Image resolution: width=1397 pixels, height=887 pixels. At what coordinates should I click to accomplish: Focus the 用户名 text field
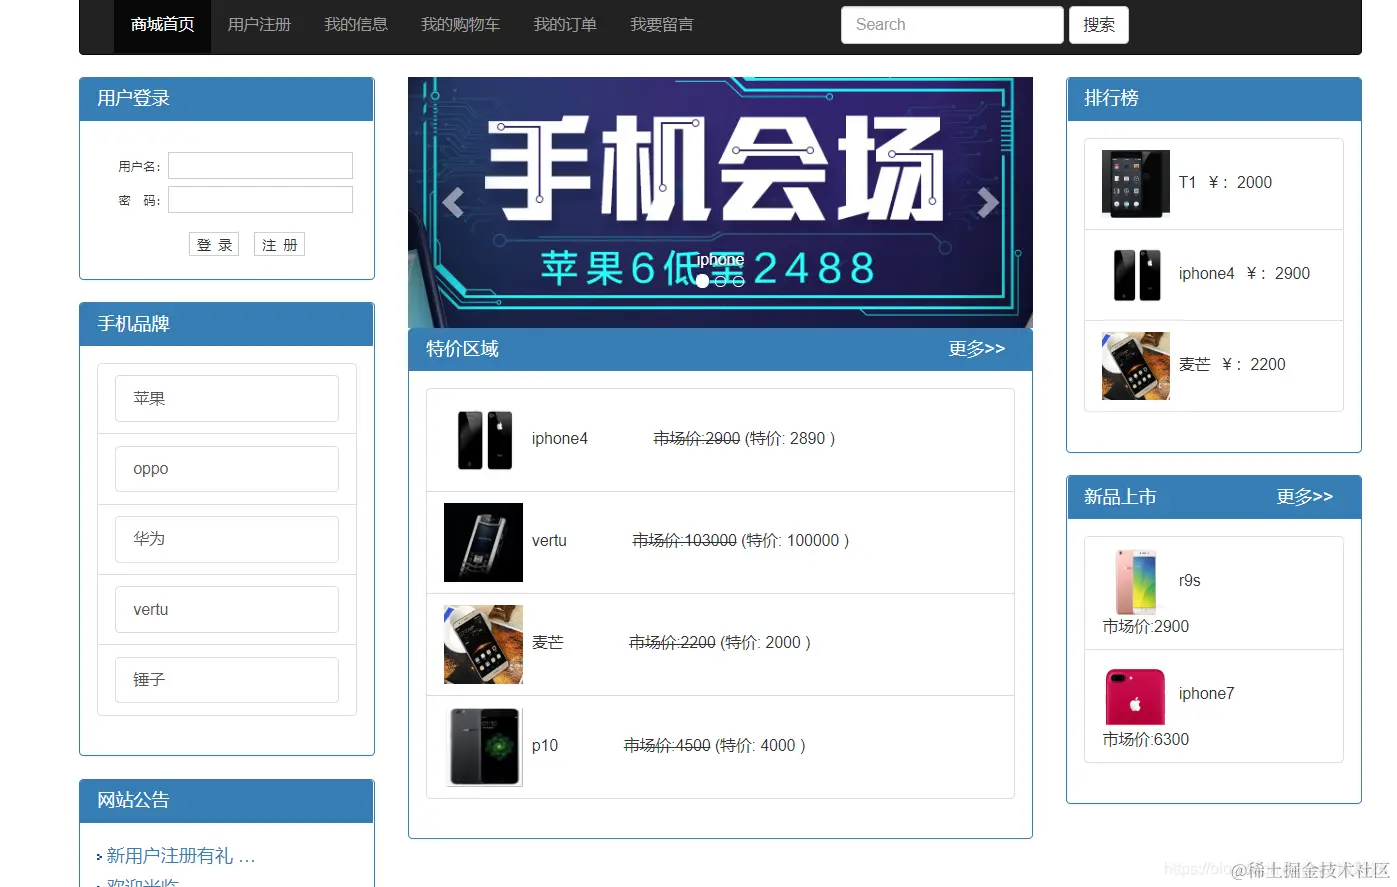pos(260,165)
